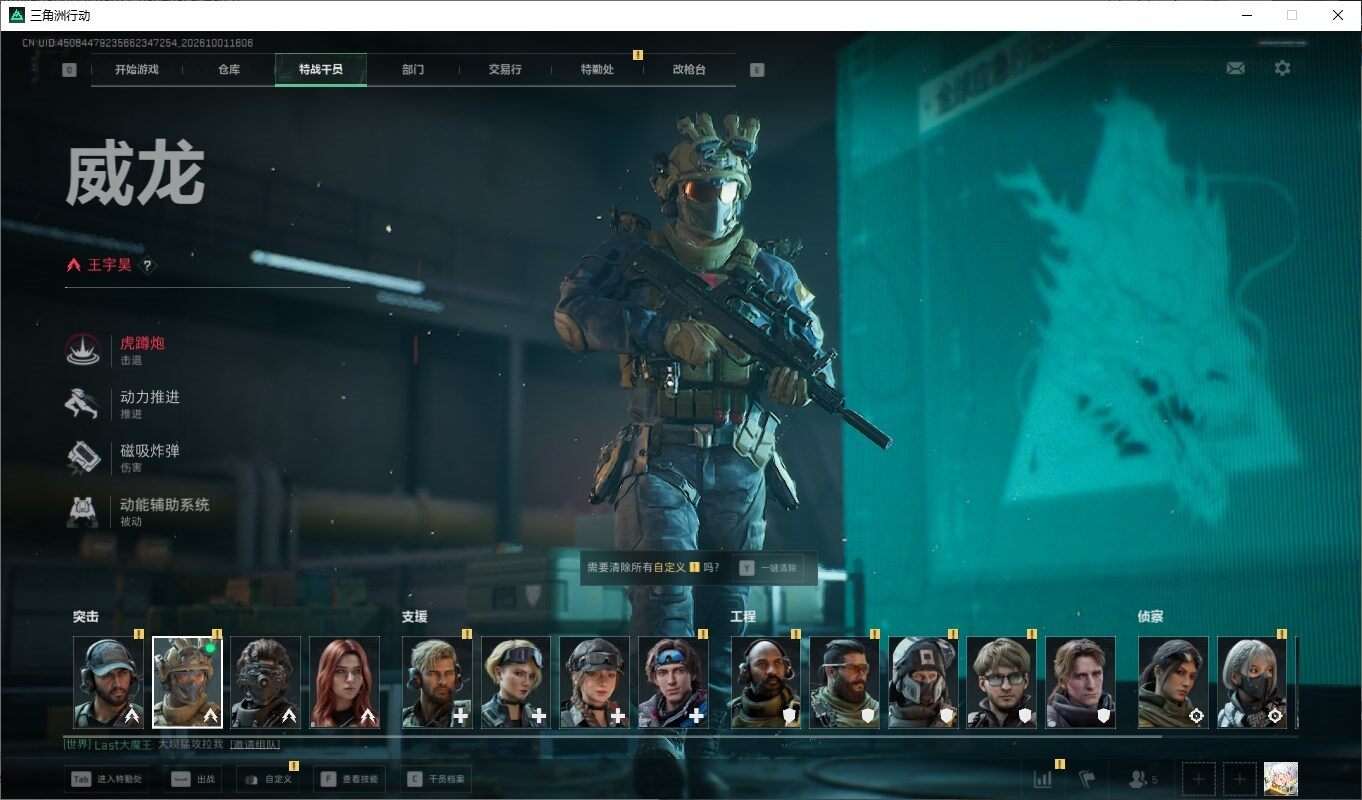Click the second empty squad plus slot

click(x=1240, y=779)
